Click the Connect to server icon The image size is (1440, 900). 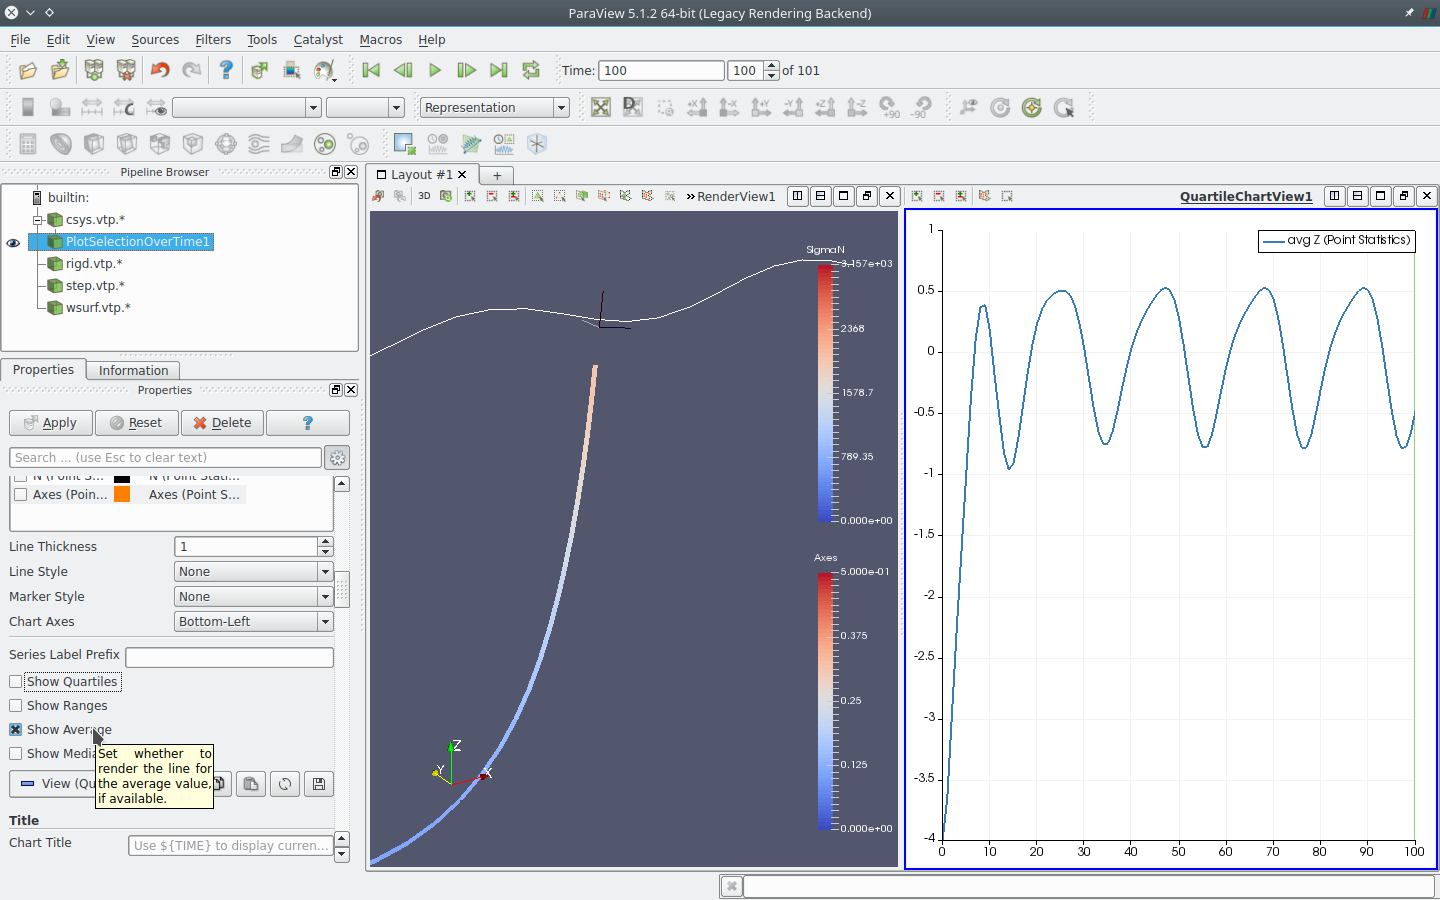(x=94, y=70)
